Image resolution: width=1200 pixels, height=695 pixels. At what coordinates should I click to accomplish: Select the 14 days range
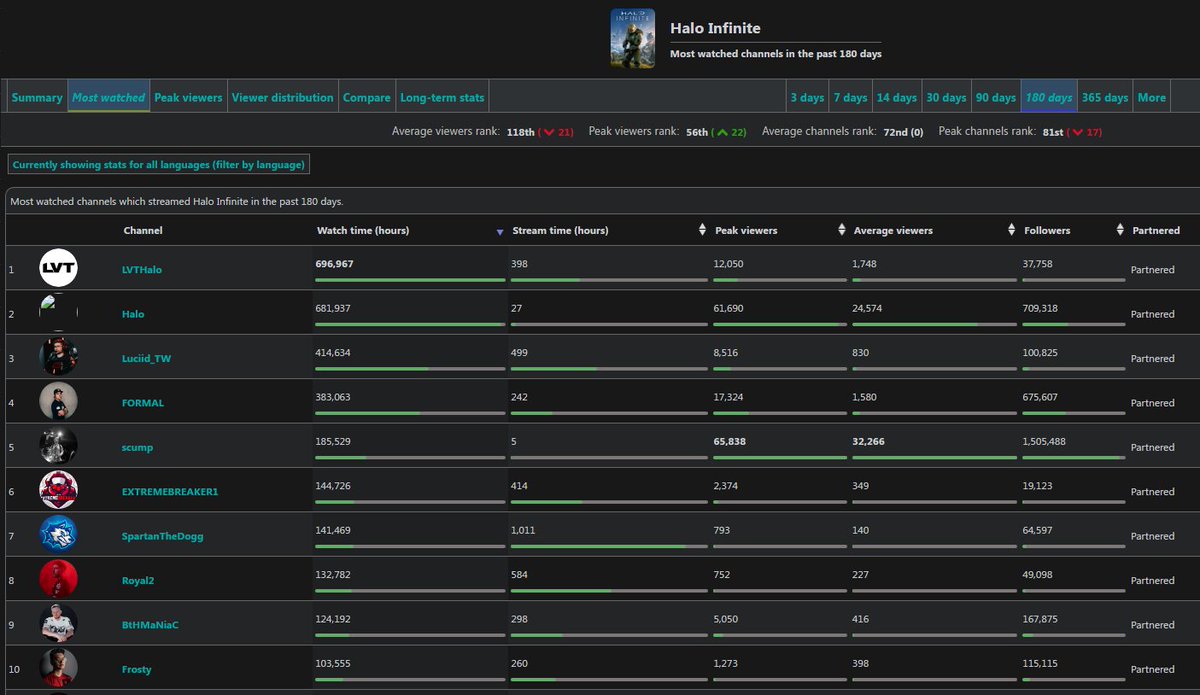(897, 97)
